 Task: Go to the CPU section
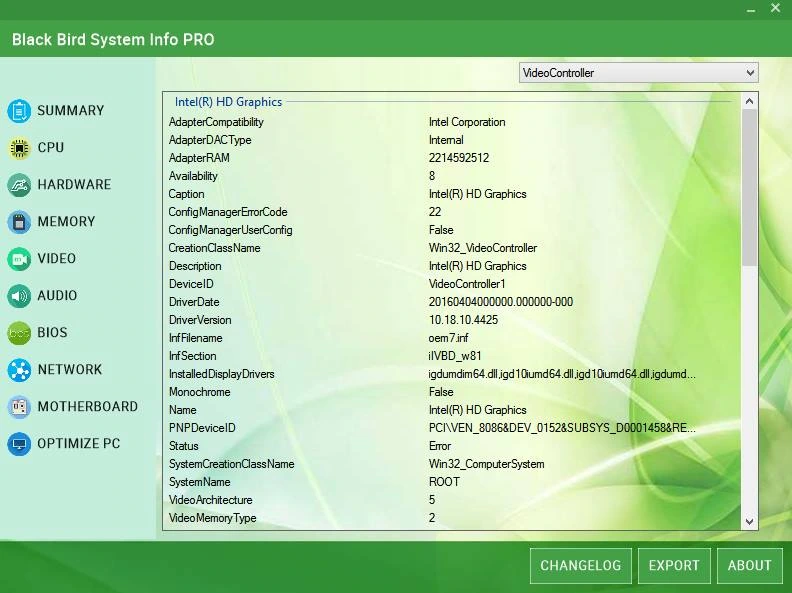click(x=51, y=147)
